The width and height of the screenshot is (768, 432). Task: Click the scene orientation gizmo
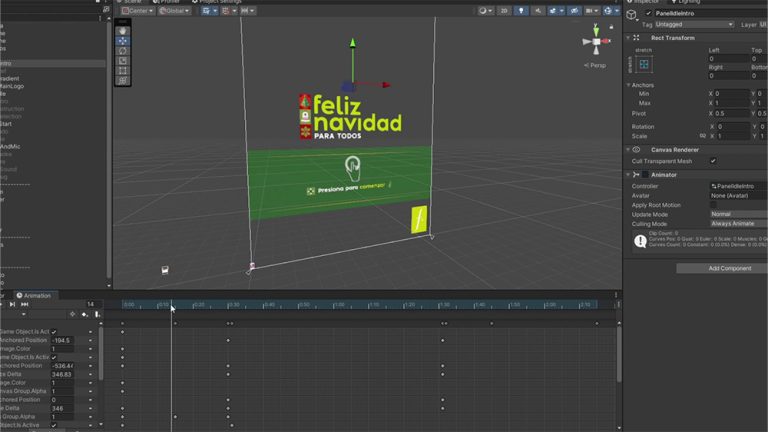[x=597, y=46]
